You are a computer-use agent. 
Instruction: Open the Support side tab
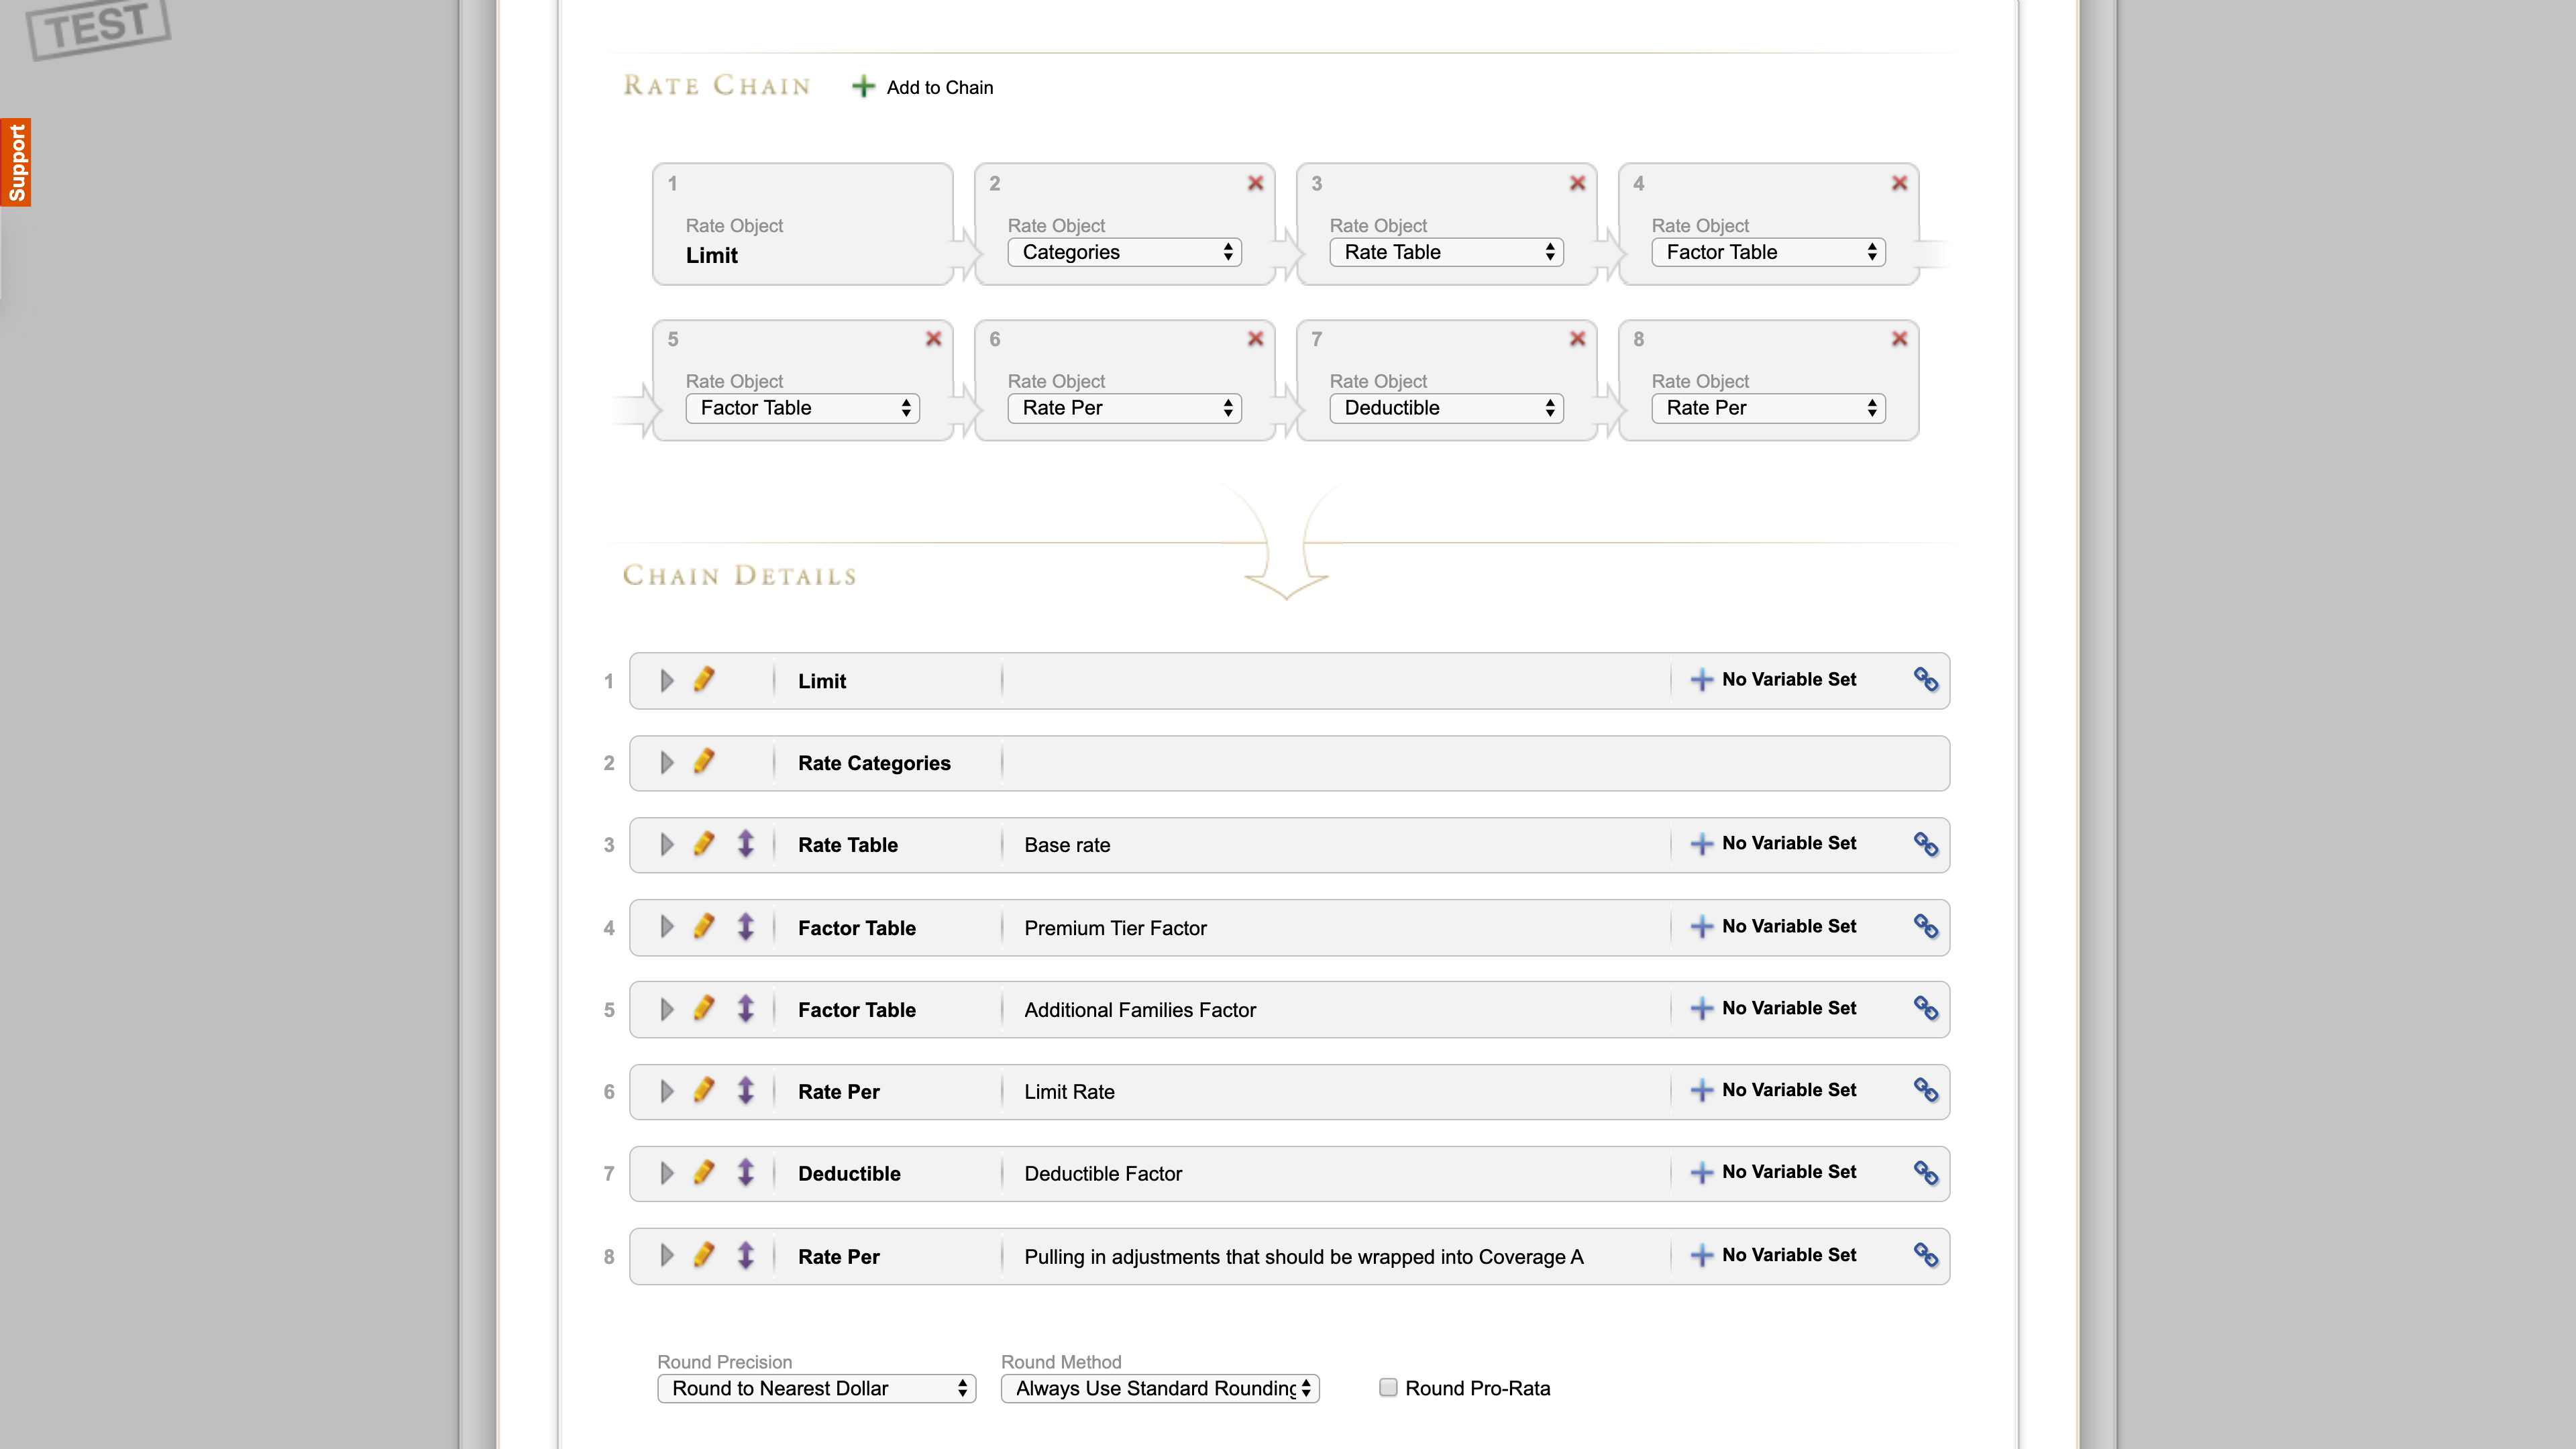[16, 162]
